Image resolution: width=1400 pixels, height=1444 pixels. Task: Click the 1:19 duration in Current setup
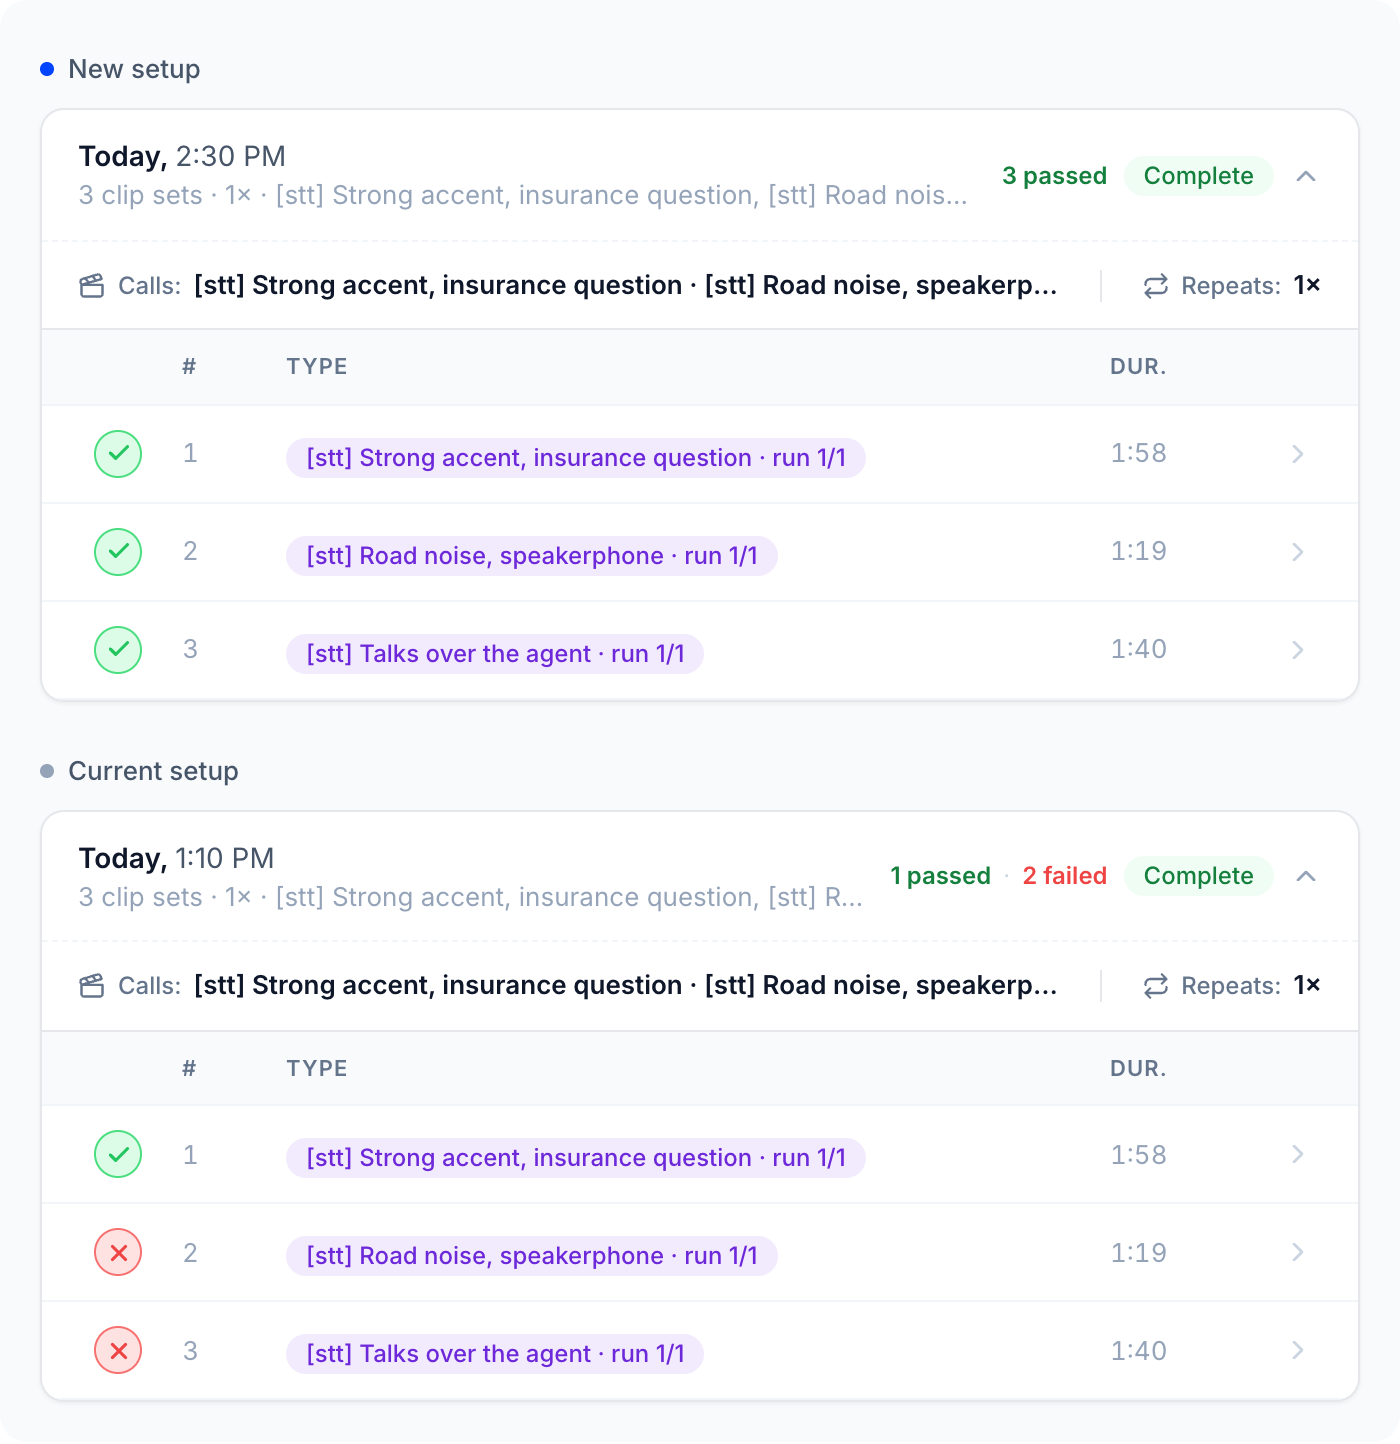(1139, 1253)
